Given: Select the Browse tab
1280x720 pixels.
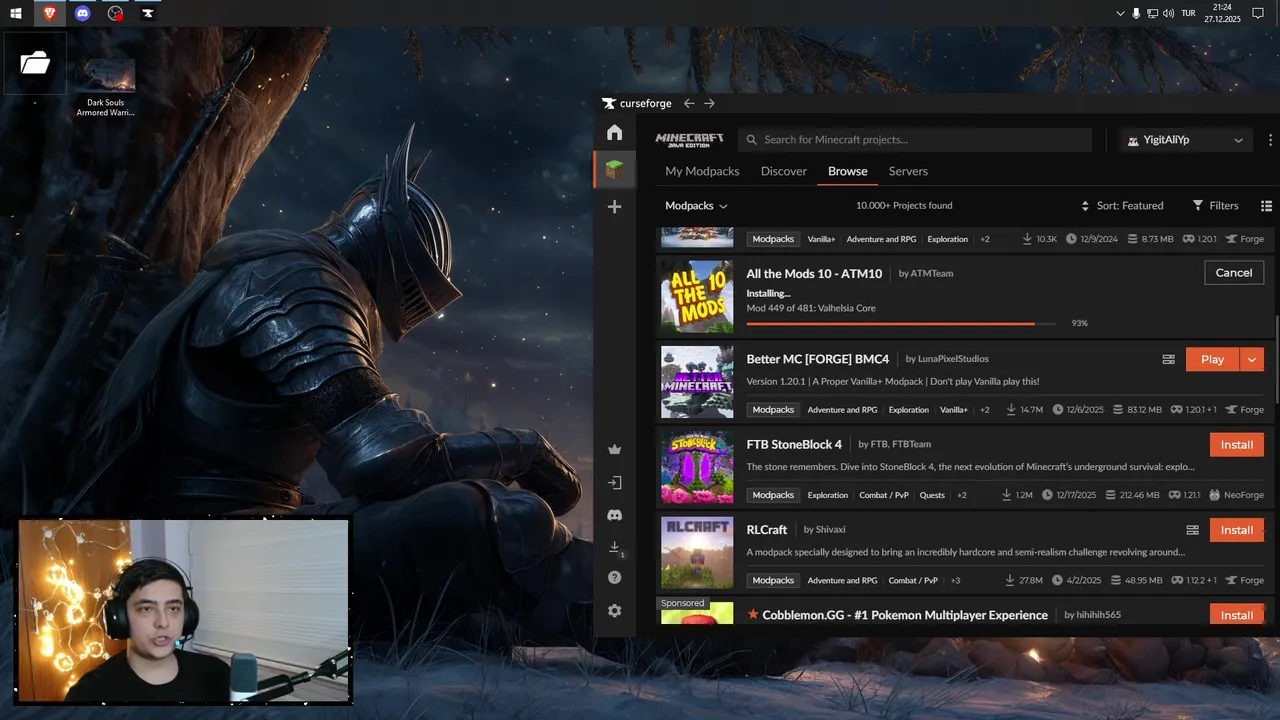Looking at the screenshot, I should 848,171.
